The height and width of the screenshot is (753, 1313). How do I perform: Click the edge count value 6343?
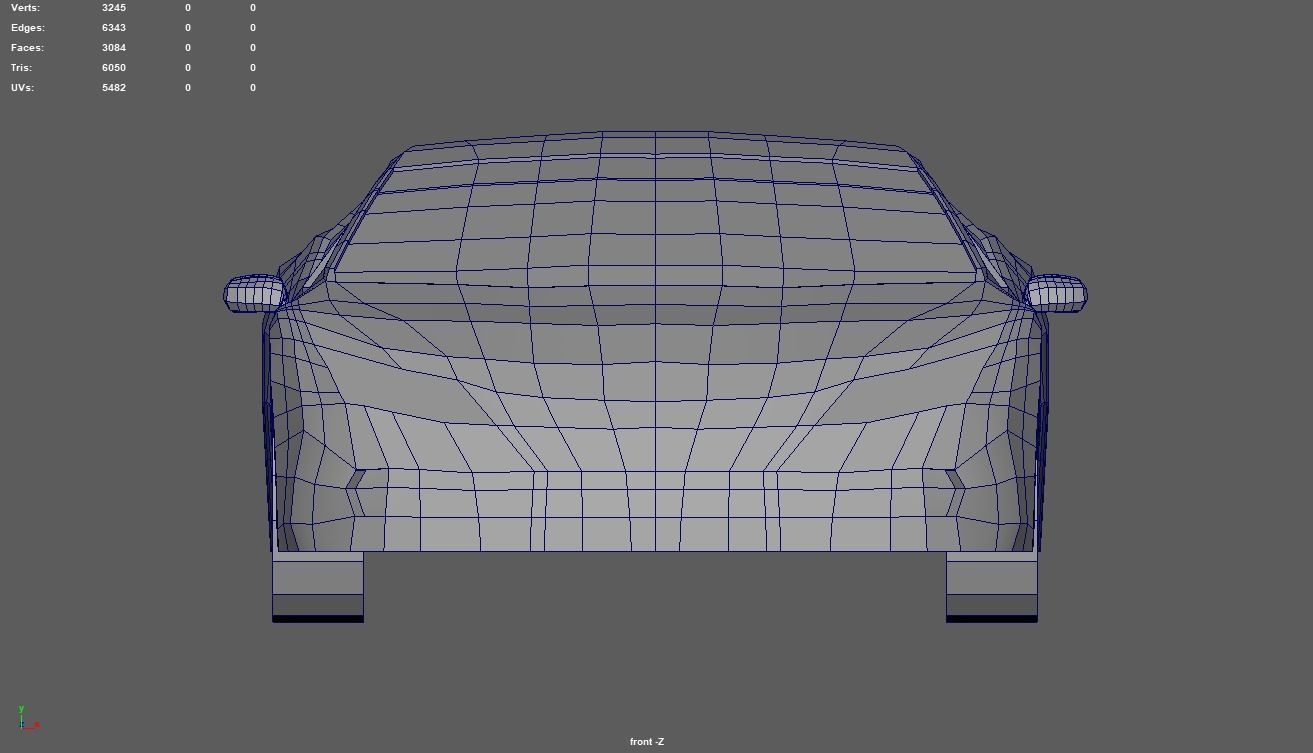pos(114,28)
